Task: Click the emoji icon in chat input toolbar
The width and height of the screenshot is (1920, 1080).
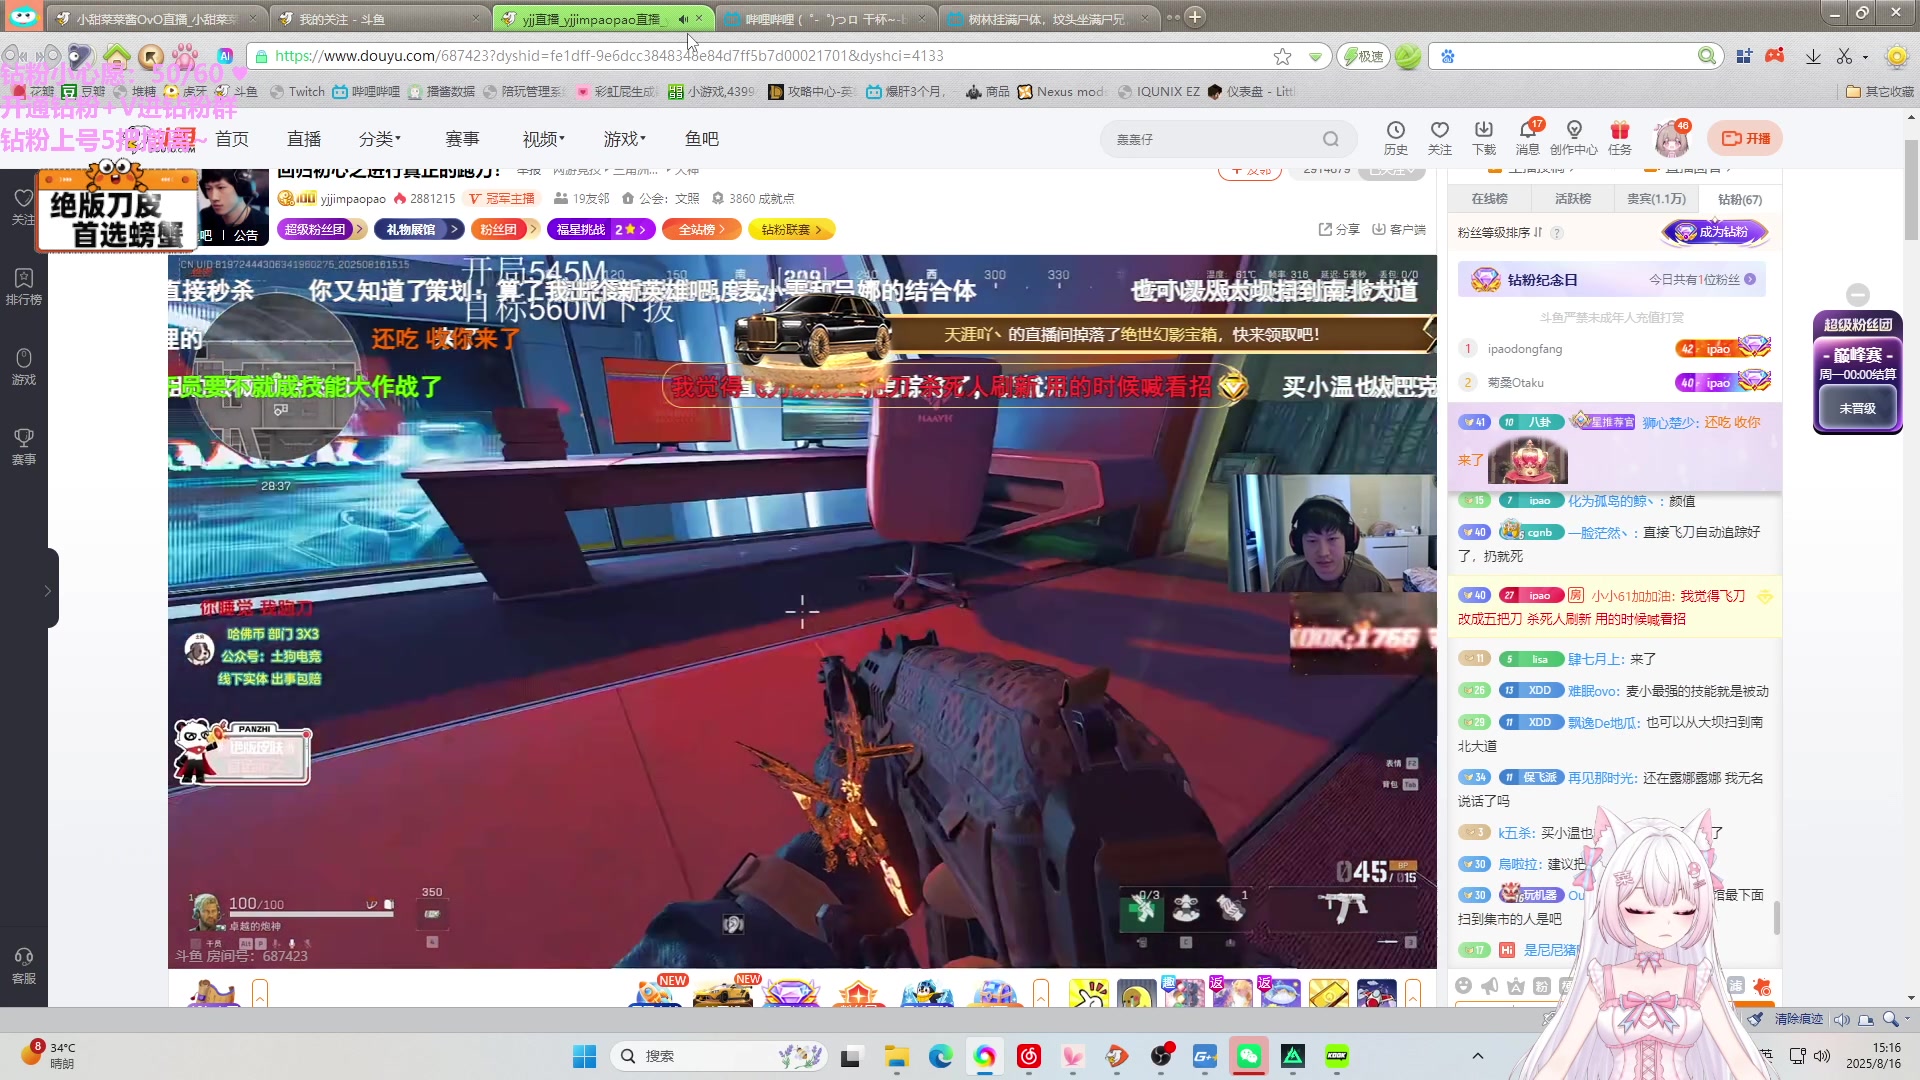Action: [x=1463, y=986]
